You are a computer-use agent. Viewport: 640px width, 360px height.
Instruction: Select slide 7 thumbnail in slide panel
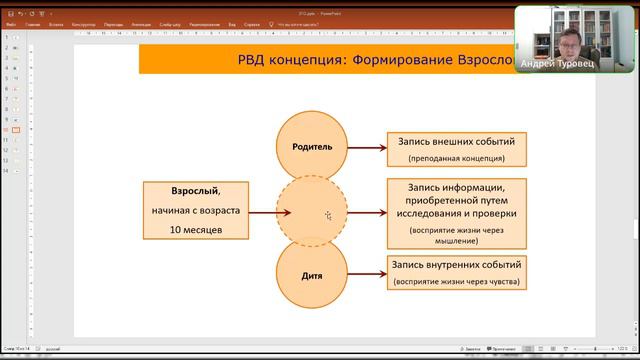[16, 99]
